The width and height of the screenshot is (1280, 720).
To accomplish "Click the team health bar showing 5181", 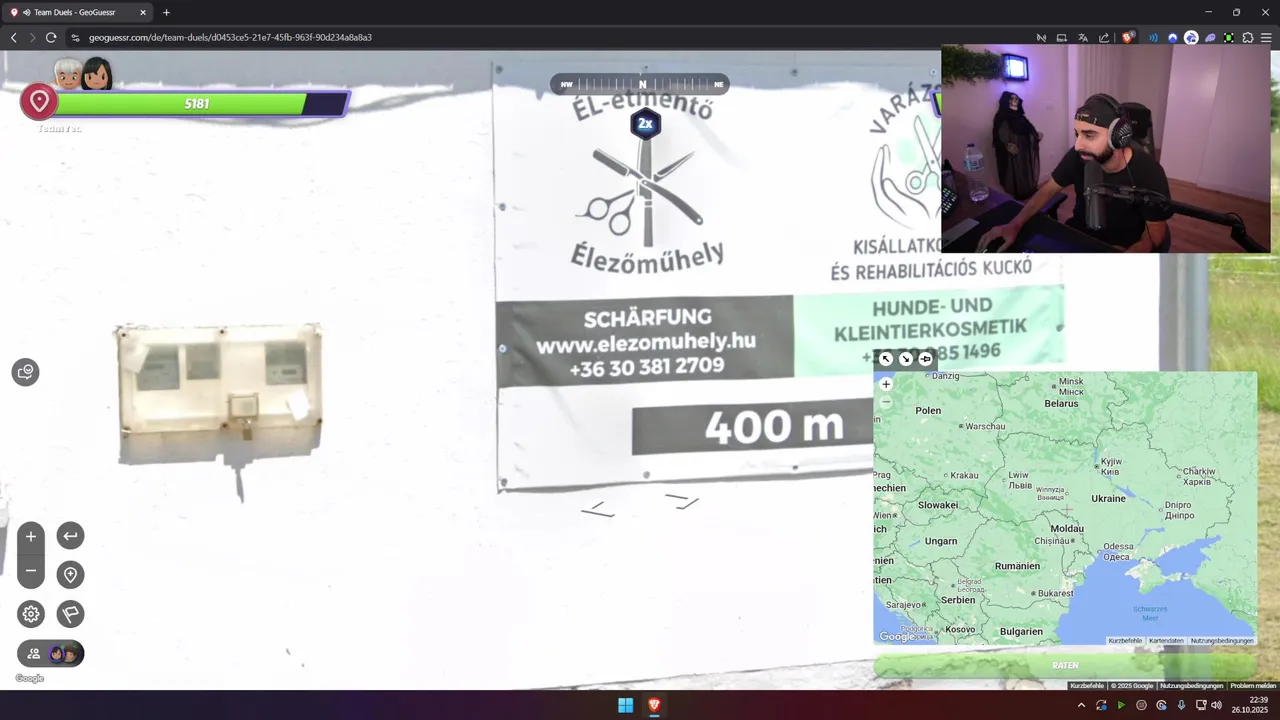I will pos(197,104).
